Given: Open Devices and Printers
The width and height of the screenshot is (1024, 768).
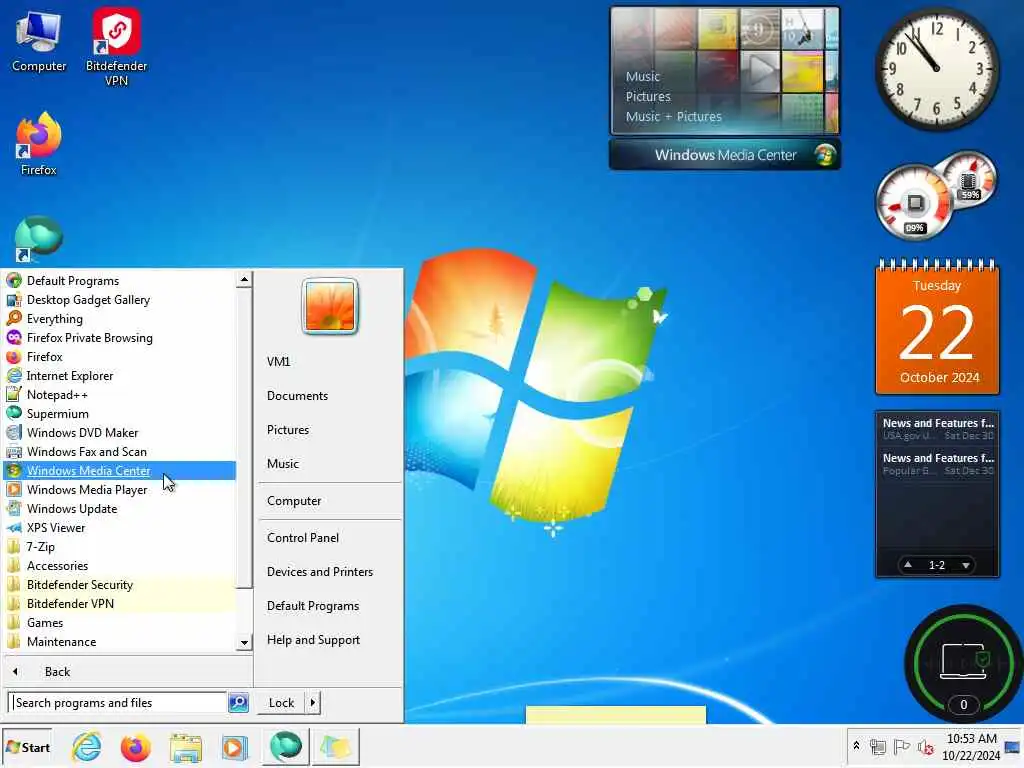Looking at the screenshot, I should [330, 571].
